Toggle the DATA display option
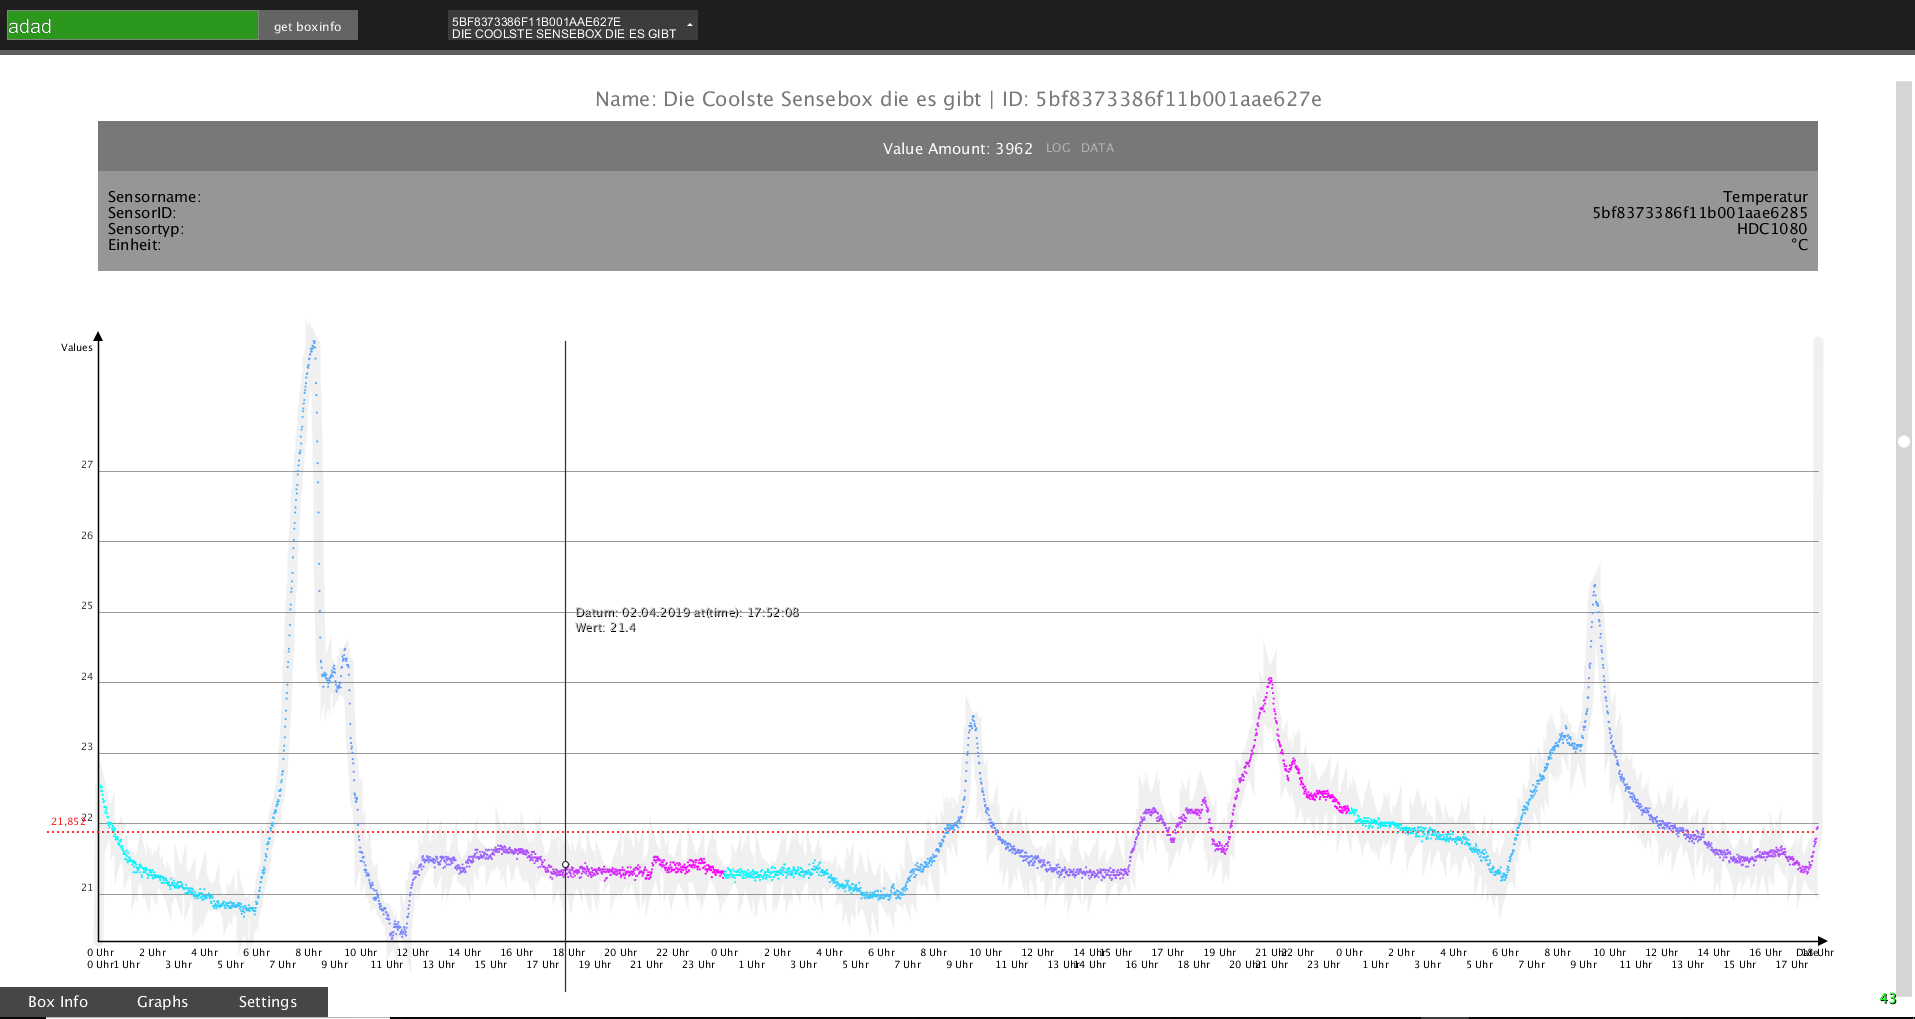Screen dimensions: 1915x1019 point(1097,148)
